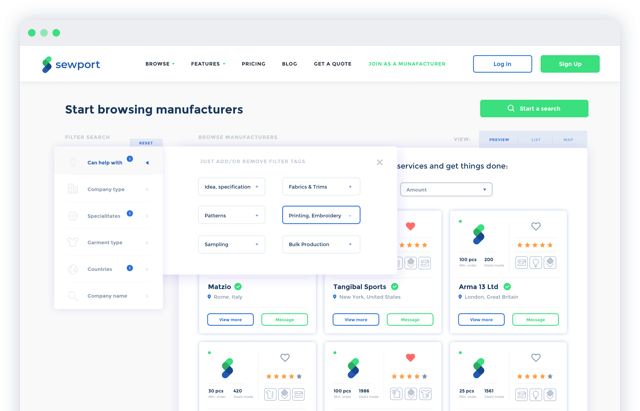640x411 pixels.
Task: Favorite Arma 13 Ltd with heart
Action: [x=536, y=227]
